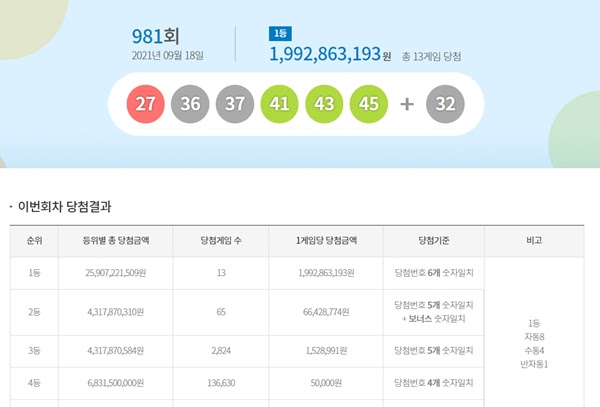Select remark text 수동4
The image size is (600, 407).
click(534, 351)
